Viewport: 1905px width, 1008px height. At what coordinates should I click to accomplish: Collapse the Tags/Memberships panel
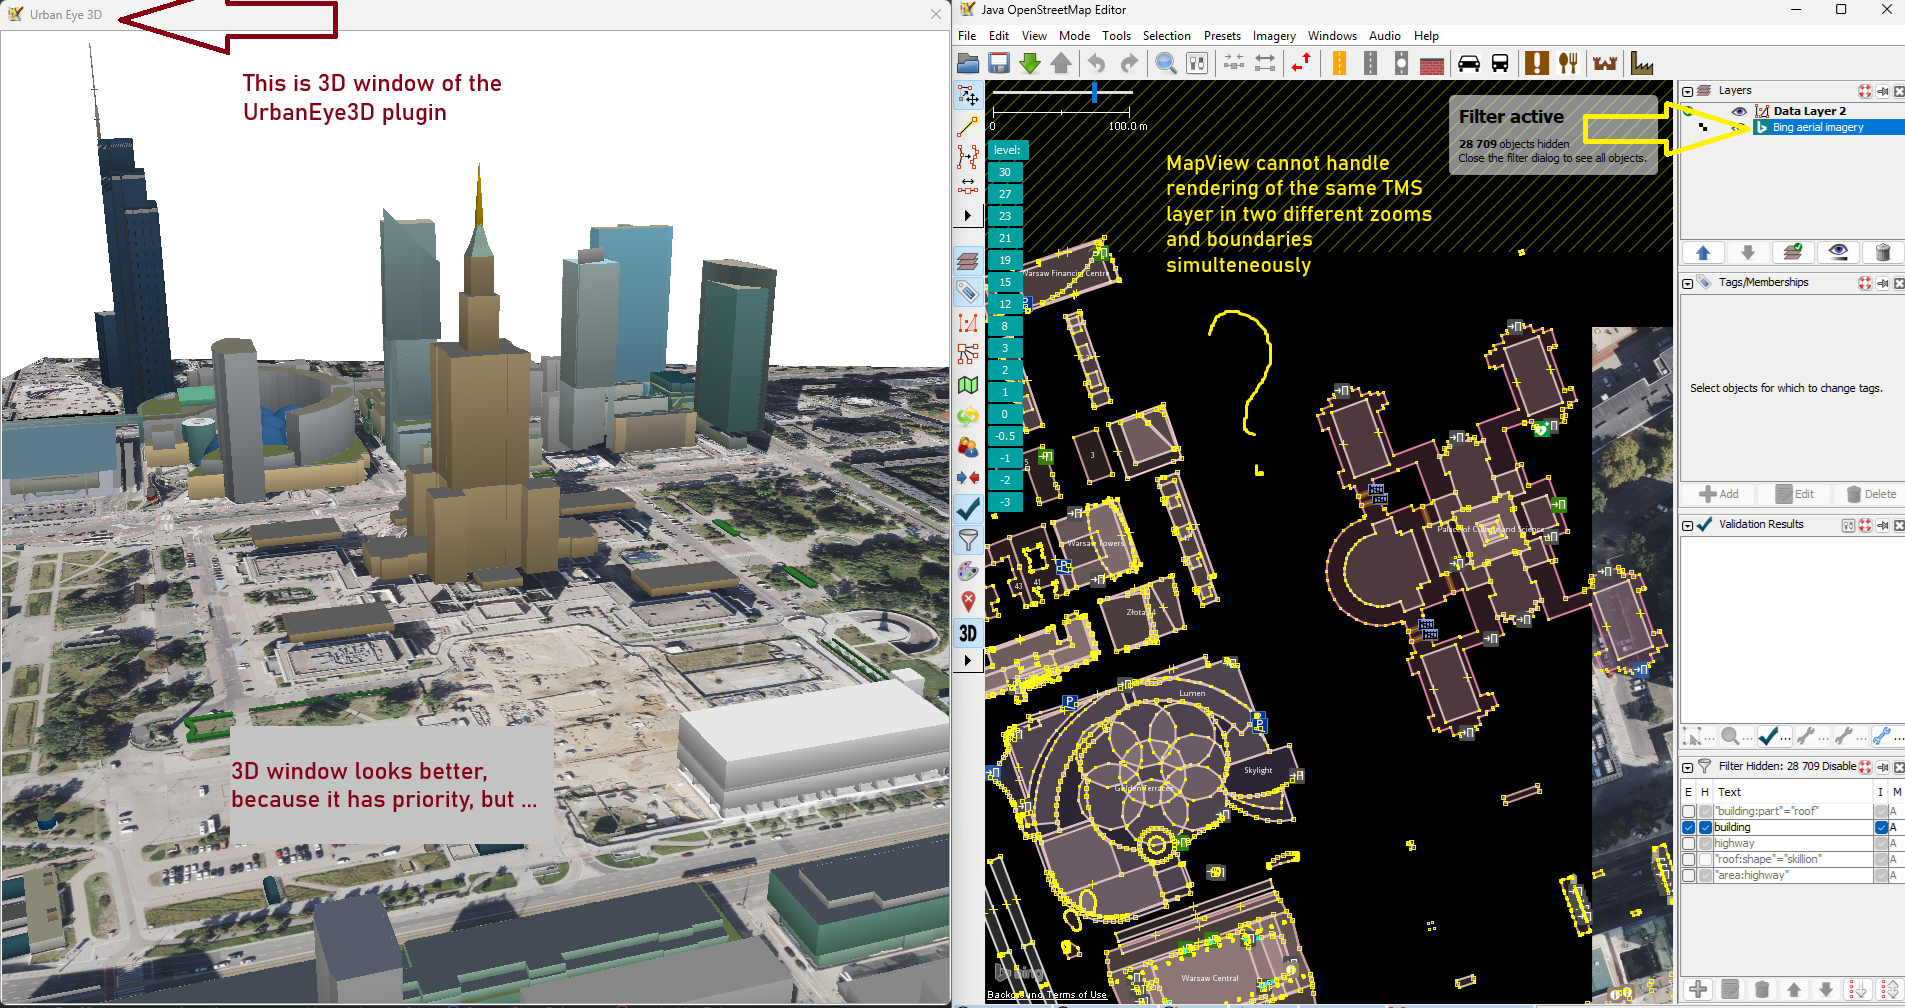click(x=1688, y=283)
